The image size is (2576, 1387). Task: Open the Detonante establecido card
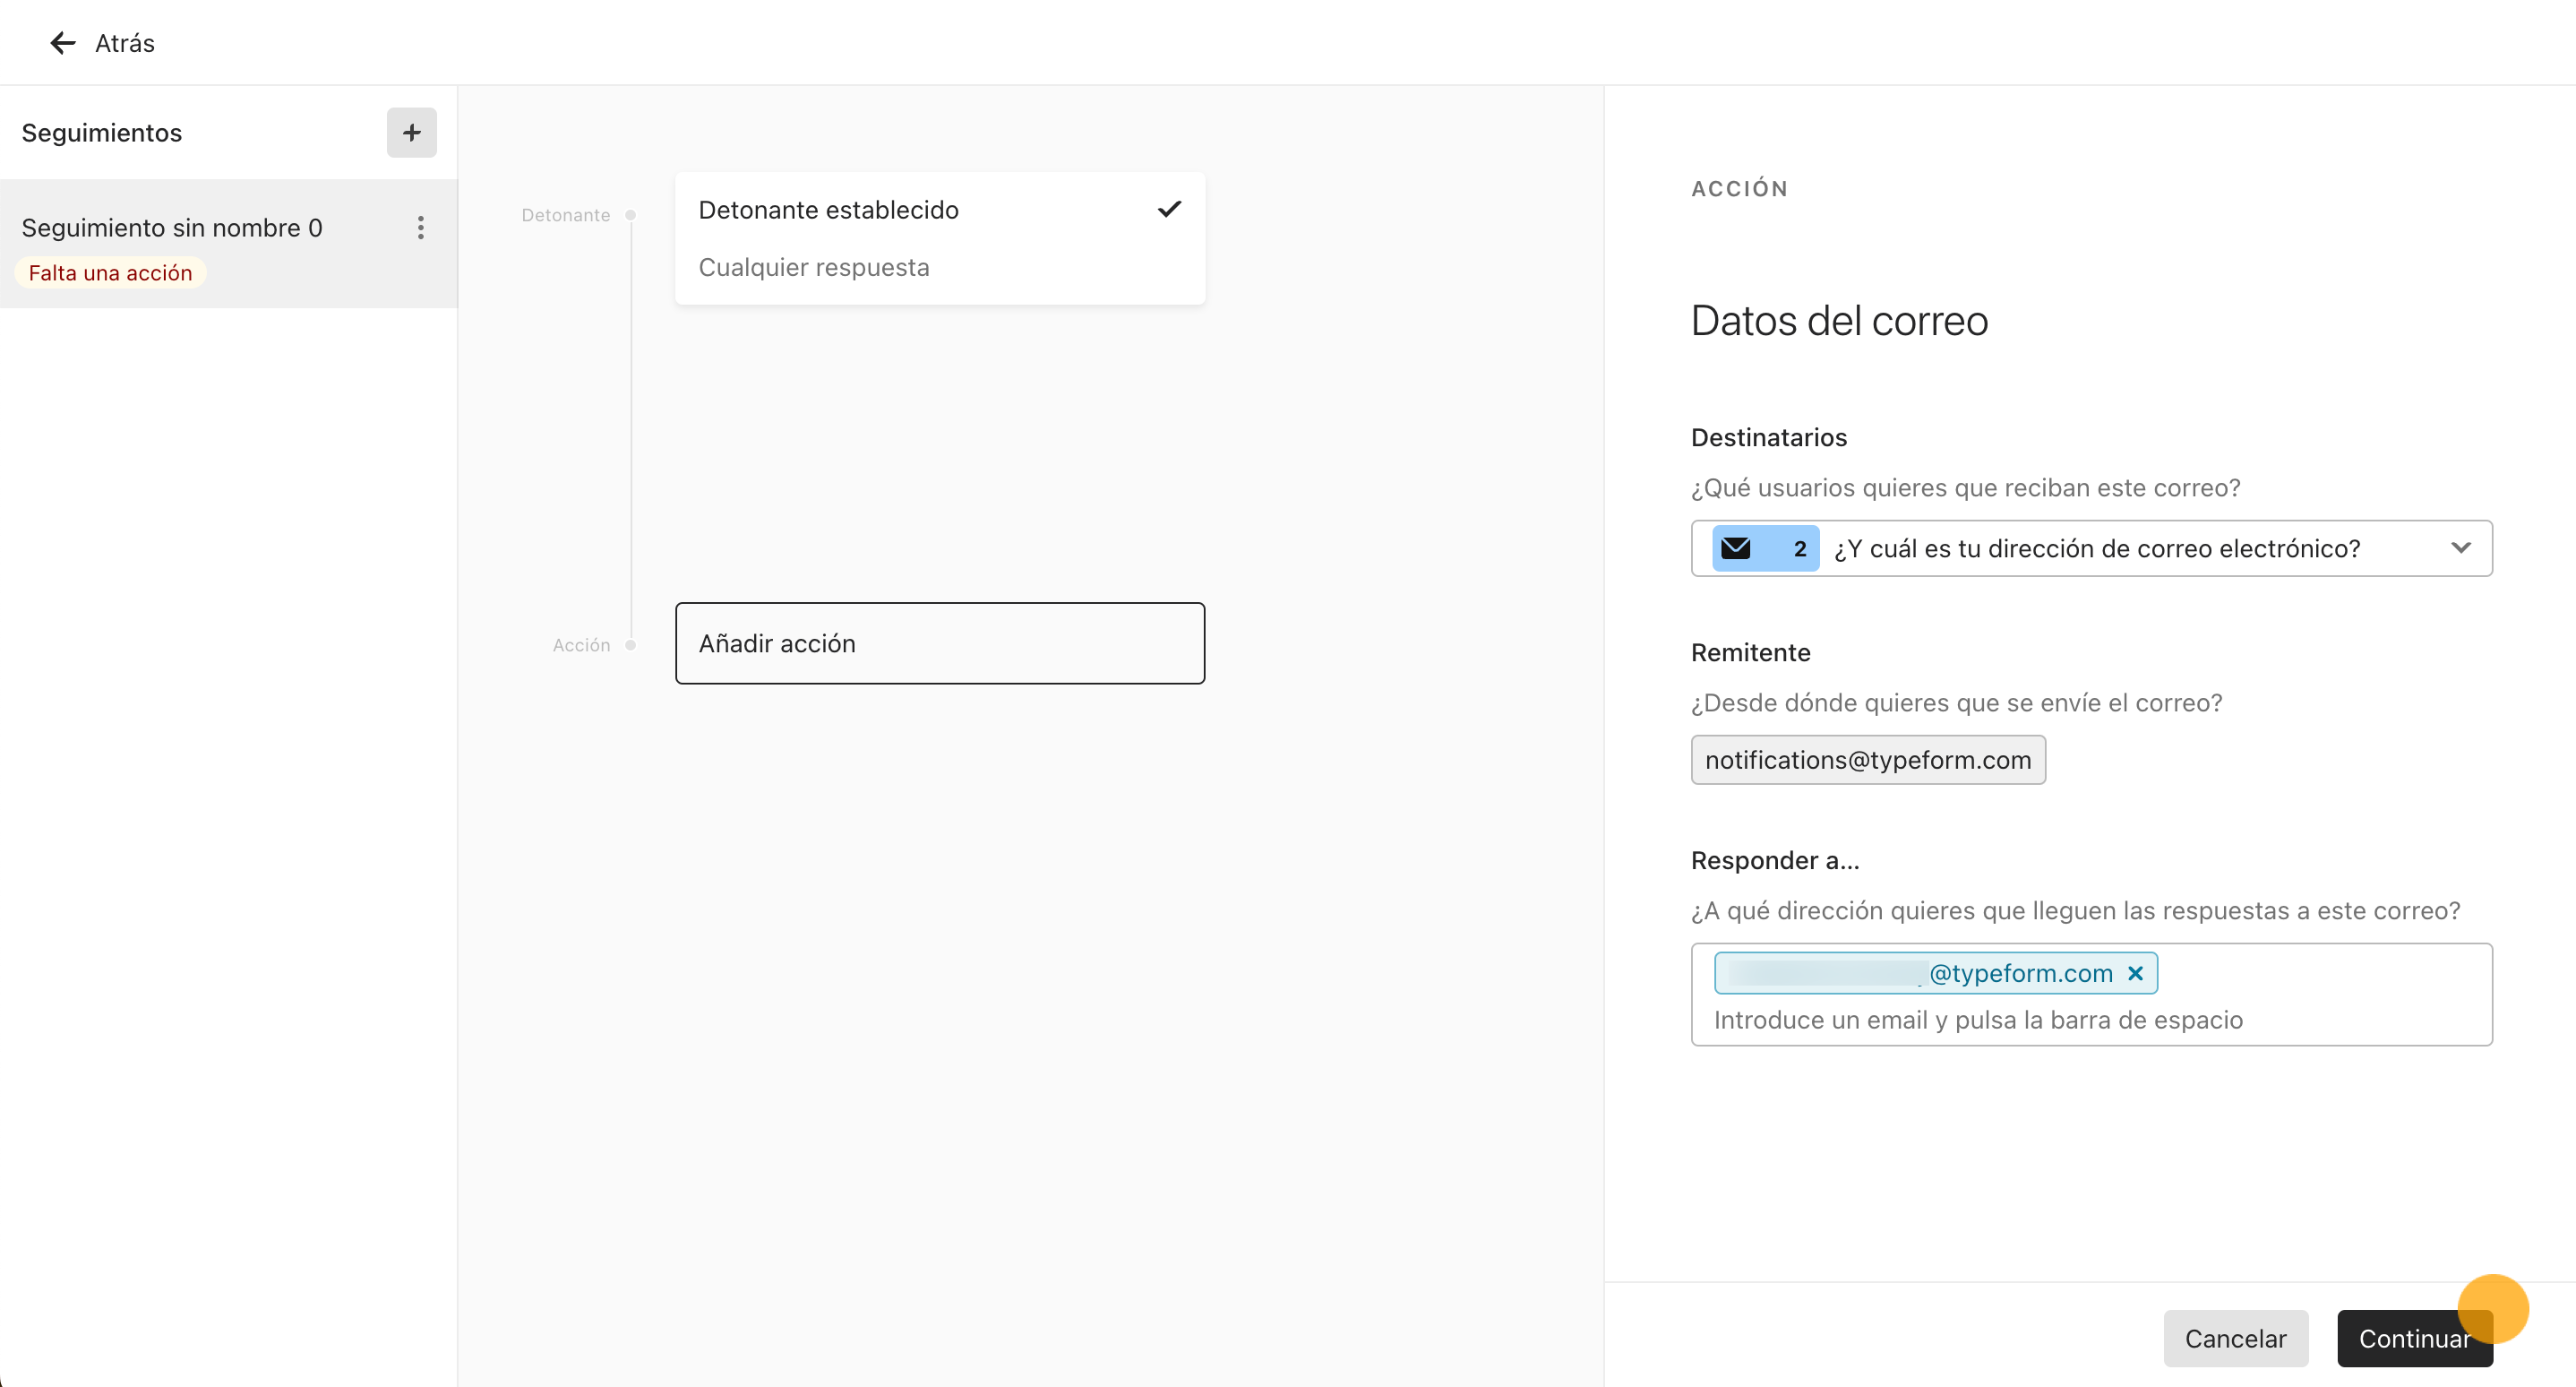point(939,238)
